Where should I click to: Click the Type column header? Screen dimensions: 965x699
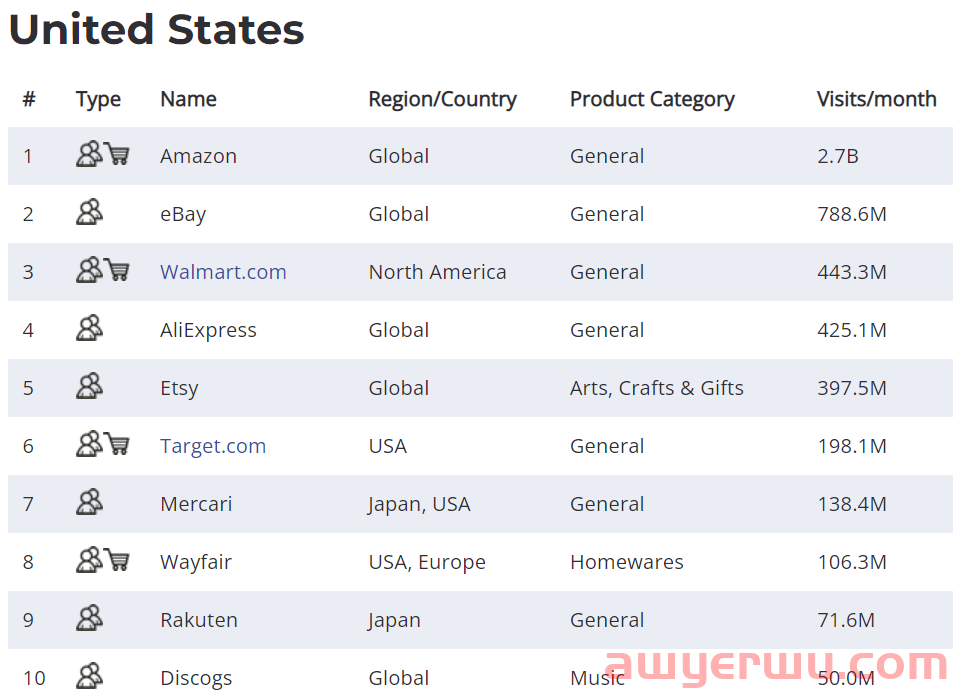tap(98, 100)
